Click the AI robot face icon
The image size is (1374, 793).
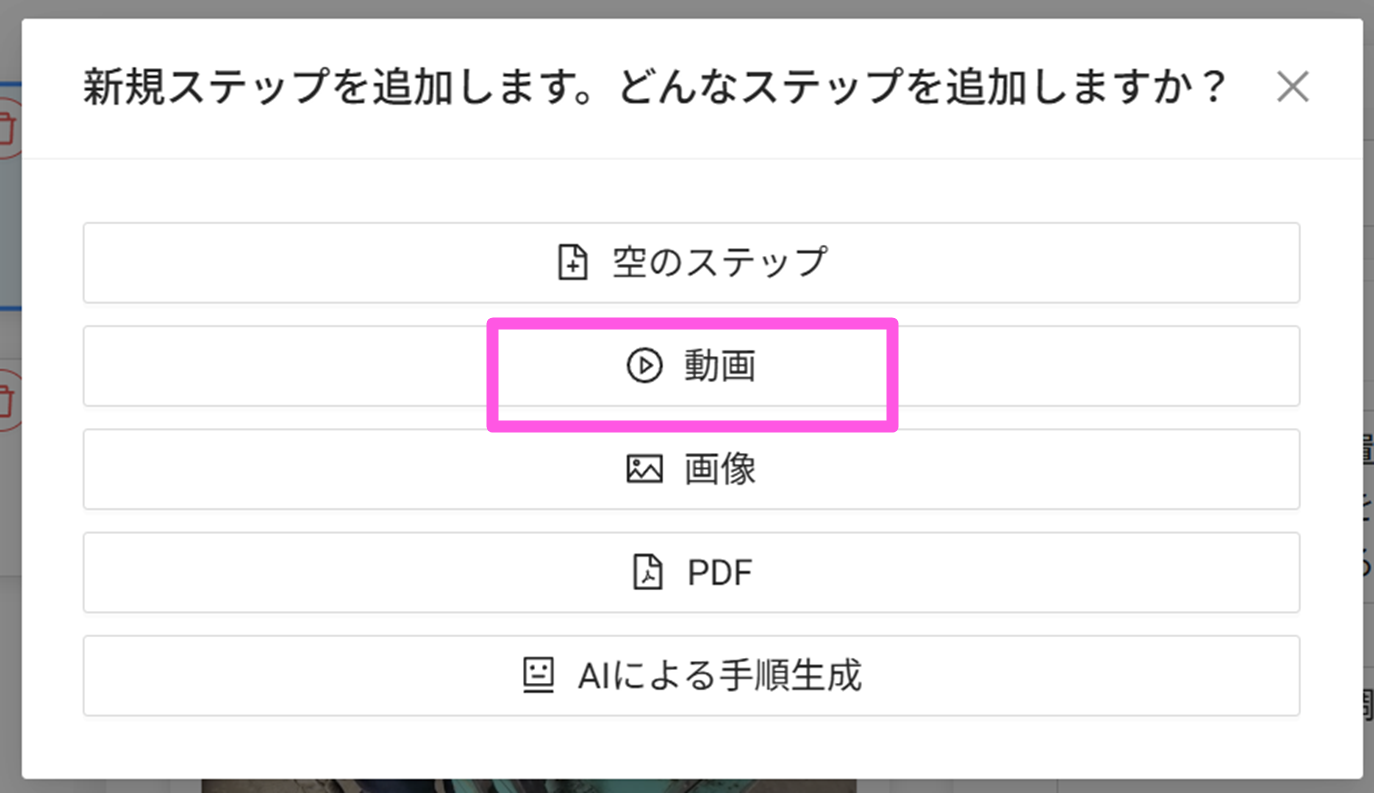click(x=538, y=676)
